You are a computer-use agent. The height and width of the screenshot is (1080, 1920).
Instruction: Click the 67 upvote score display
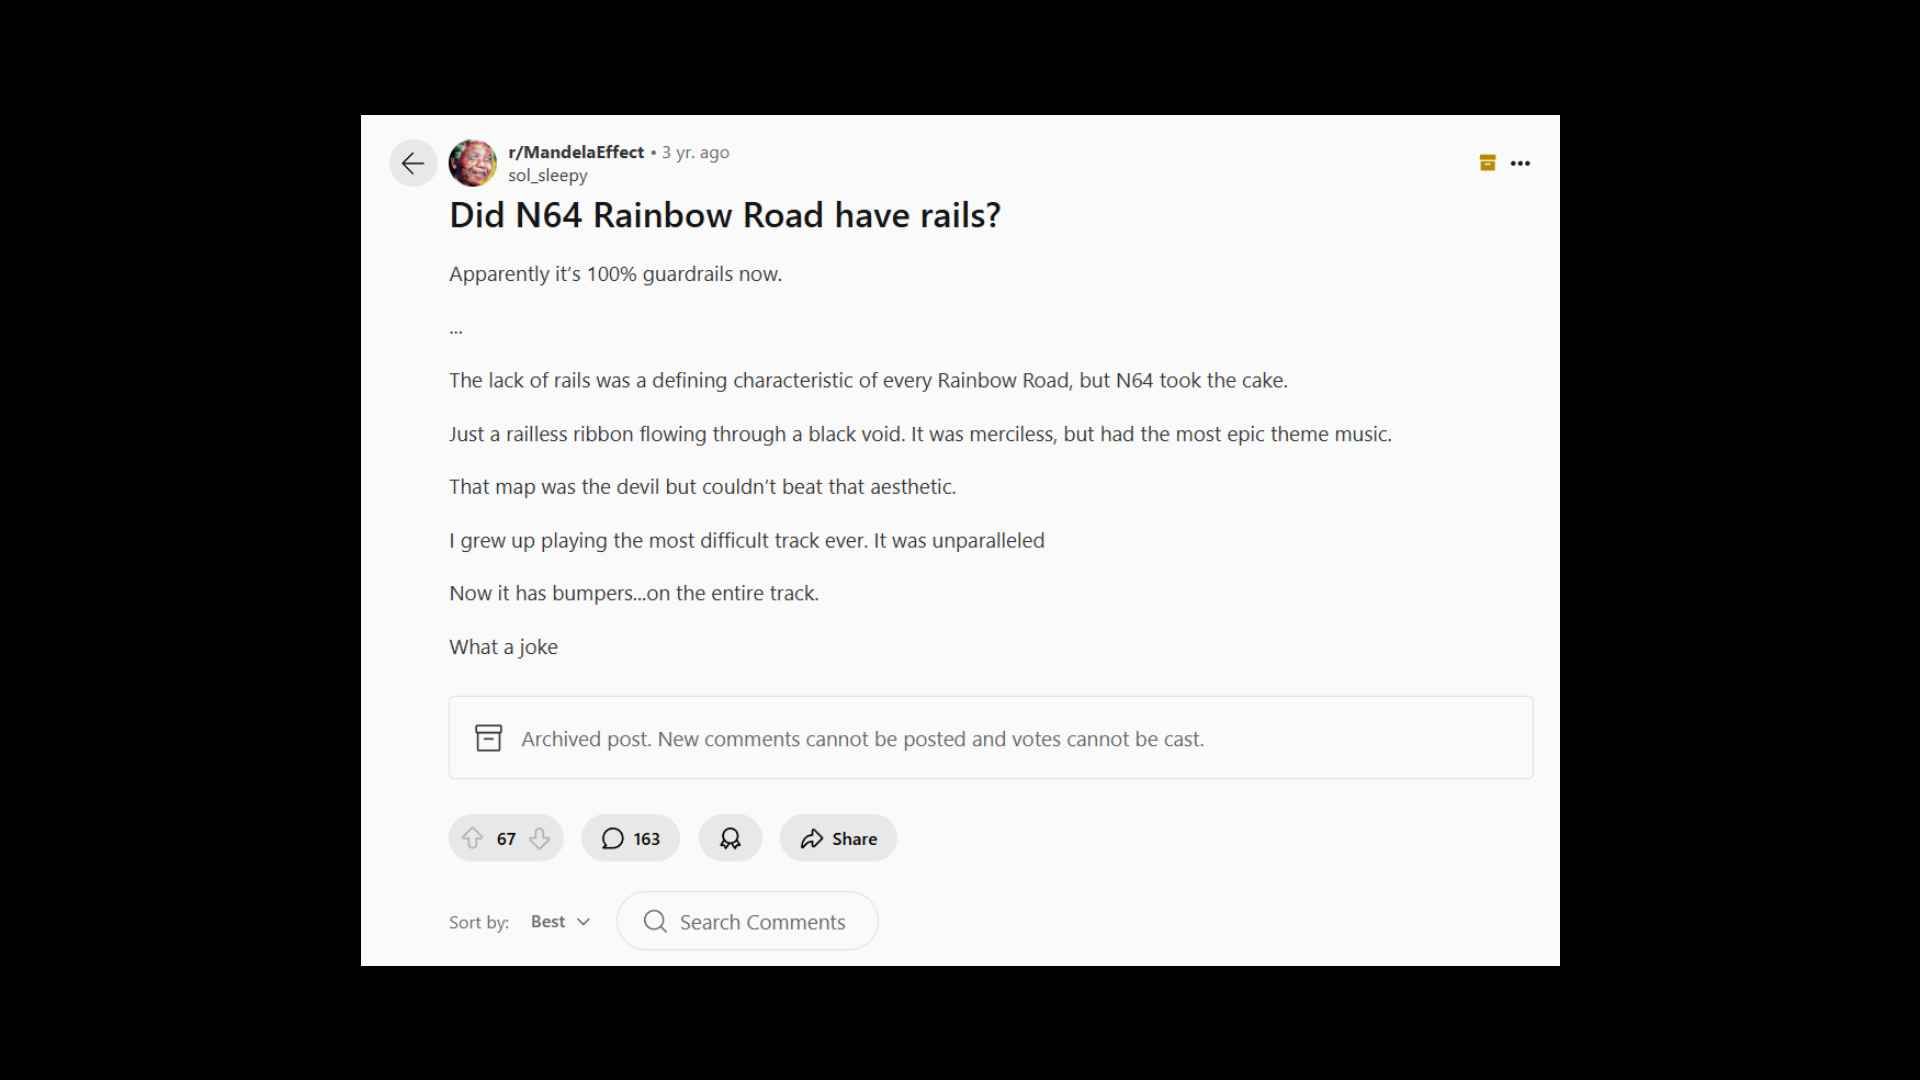tap(505, 837)
